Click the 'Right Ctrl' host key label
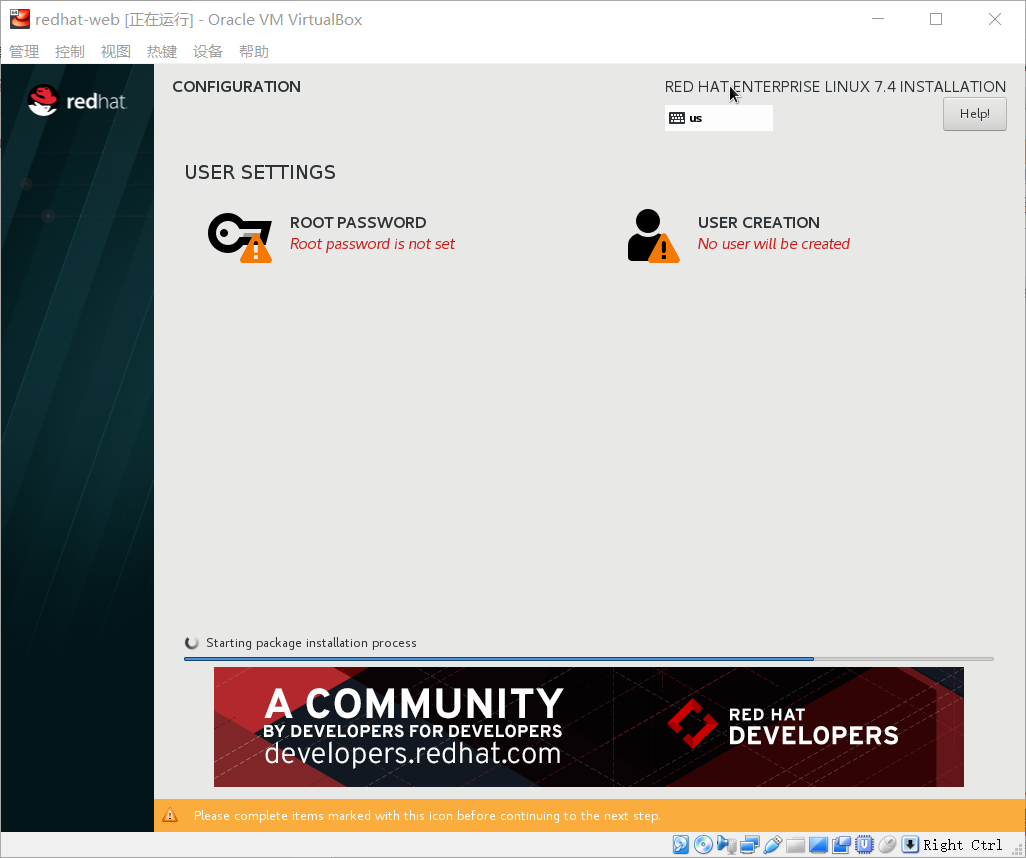This screenshot has width=1026, height=858. coord(963,845)
